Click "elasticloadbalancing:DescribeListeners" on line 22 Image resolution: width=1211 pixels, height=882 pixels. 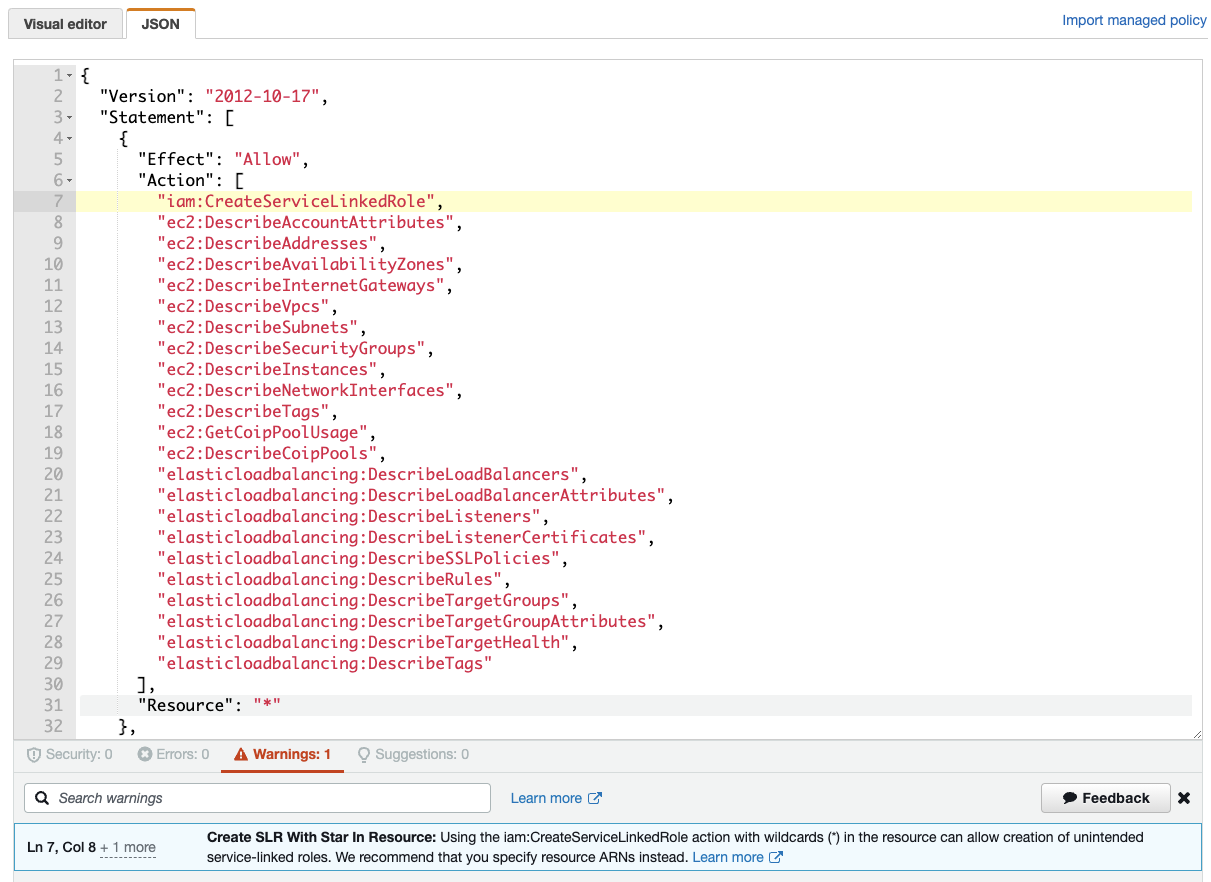349,517
